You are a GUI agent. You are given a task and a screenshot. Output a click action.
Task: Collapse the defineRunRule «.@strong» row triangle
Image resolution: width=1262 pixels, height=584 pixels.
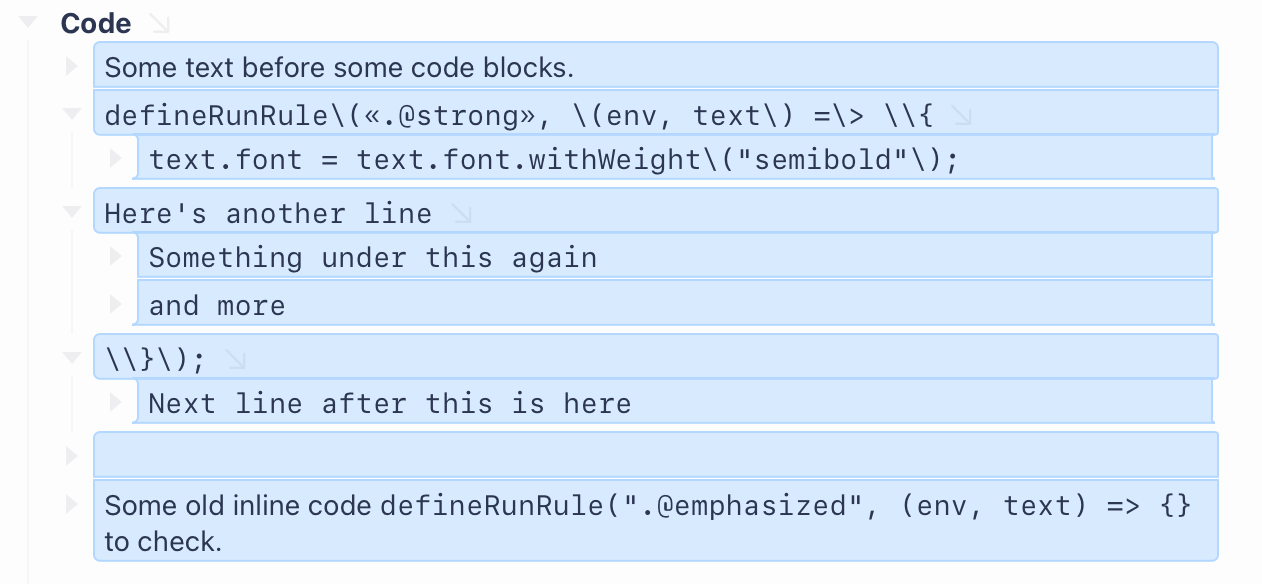[71, 114]
